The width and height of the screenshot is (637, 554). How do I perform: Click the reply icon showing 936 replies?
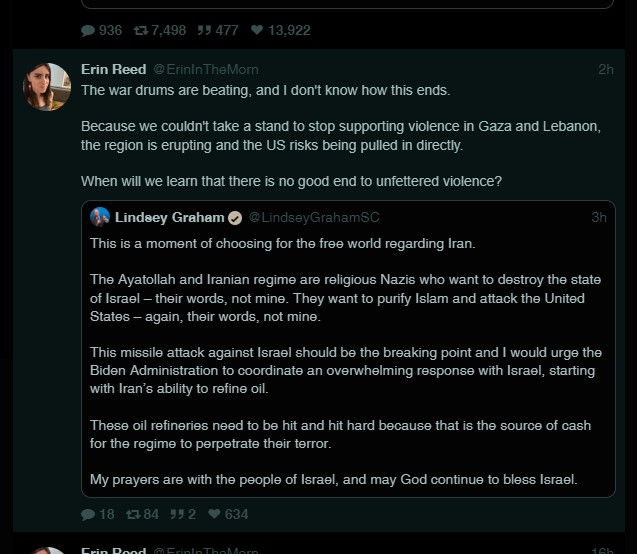[88, 31]
